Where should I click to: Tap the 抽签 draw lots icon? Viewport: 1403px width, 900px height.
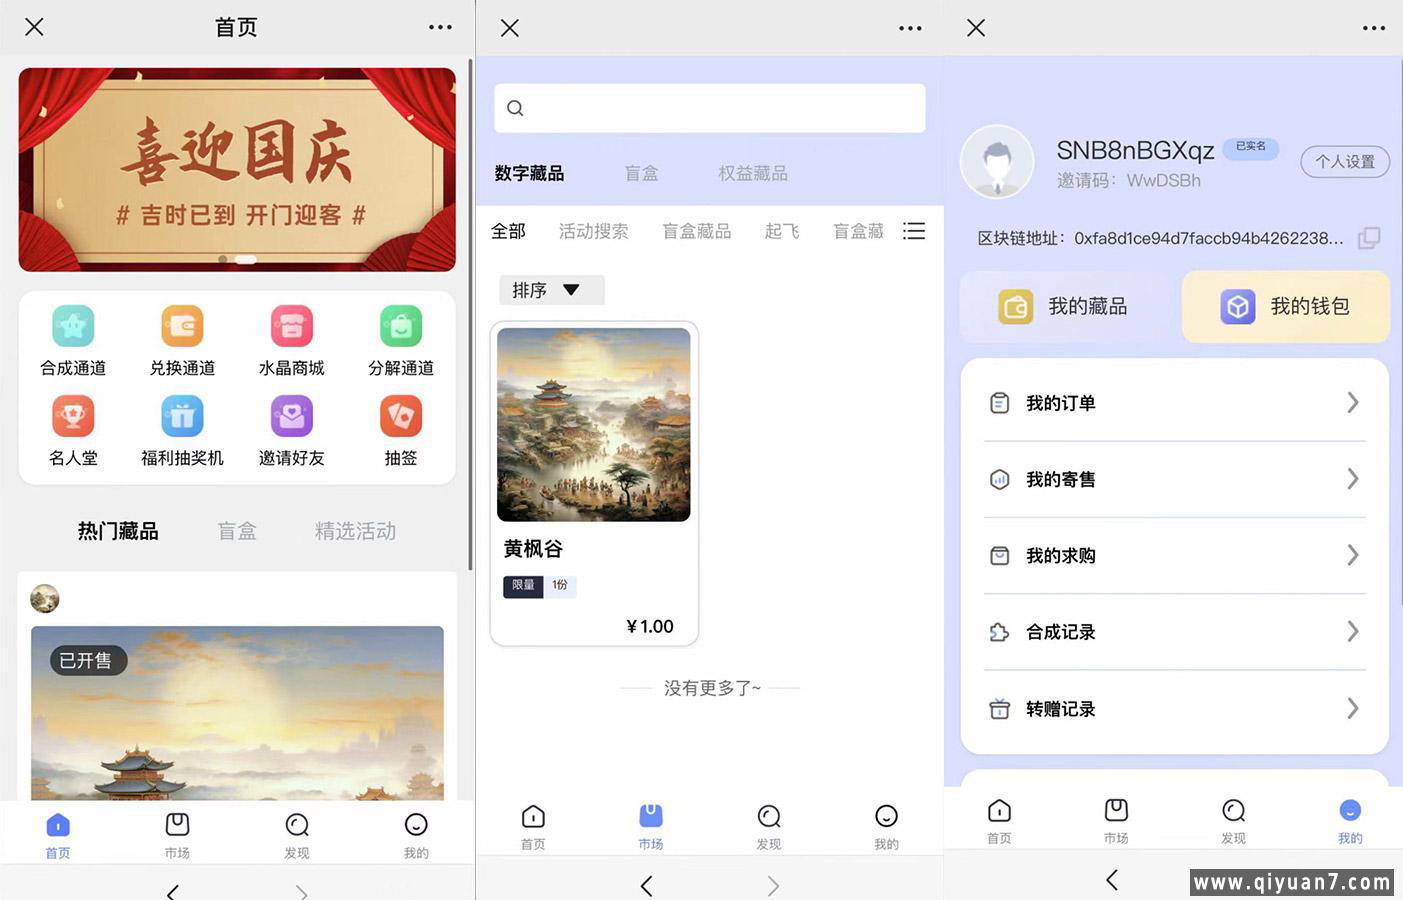[400, 417]
